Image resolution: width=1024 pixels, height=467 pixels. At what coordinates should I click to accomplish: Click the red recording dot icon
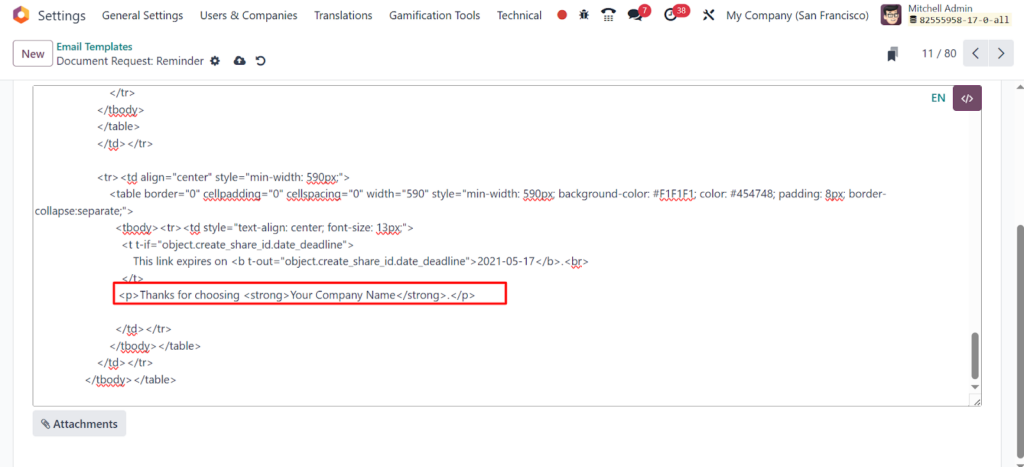click(x=562, y=15)
